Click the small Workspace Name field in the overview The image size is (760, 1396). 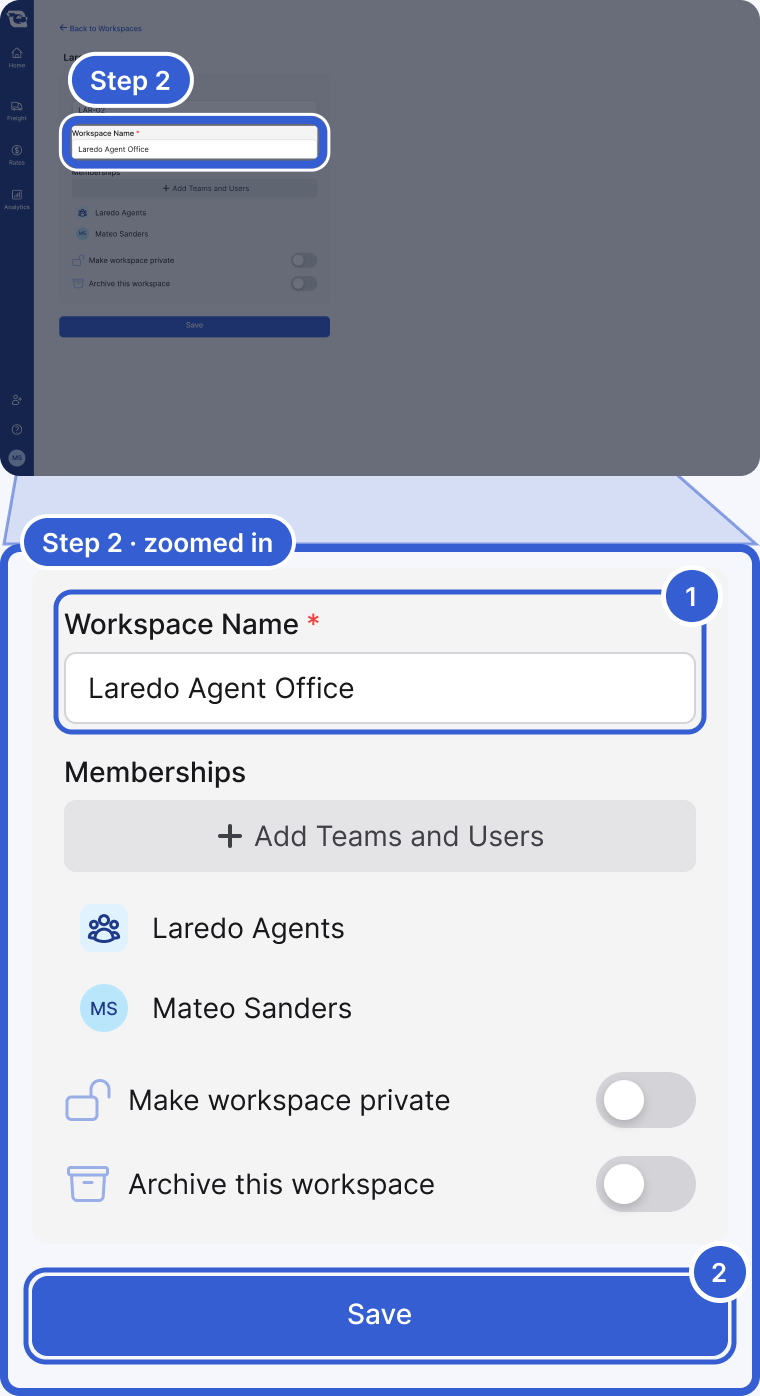194,149
